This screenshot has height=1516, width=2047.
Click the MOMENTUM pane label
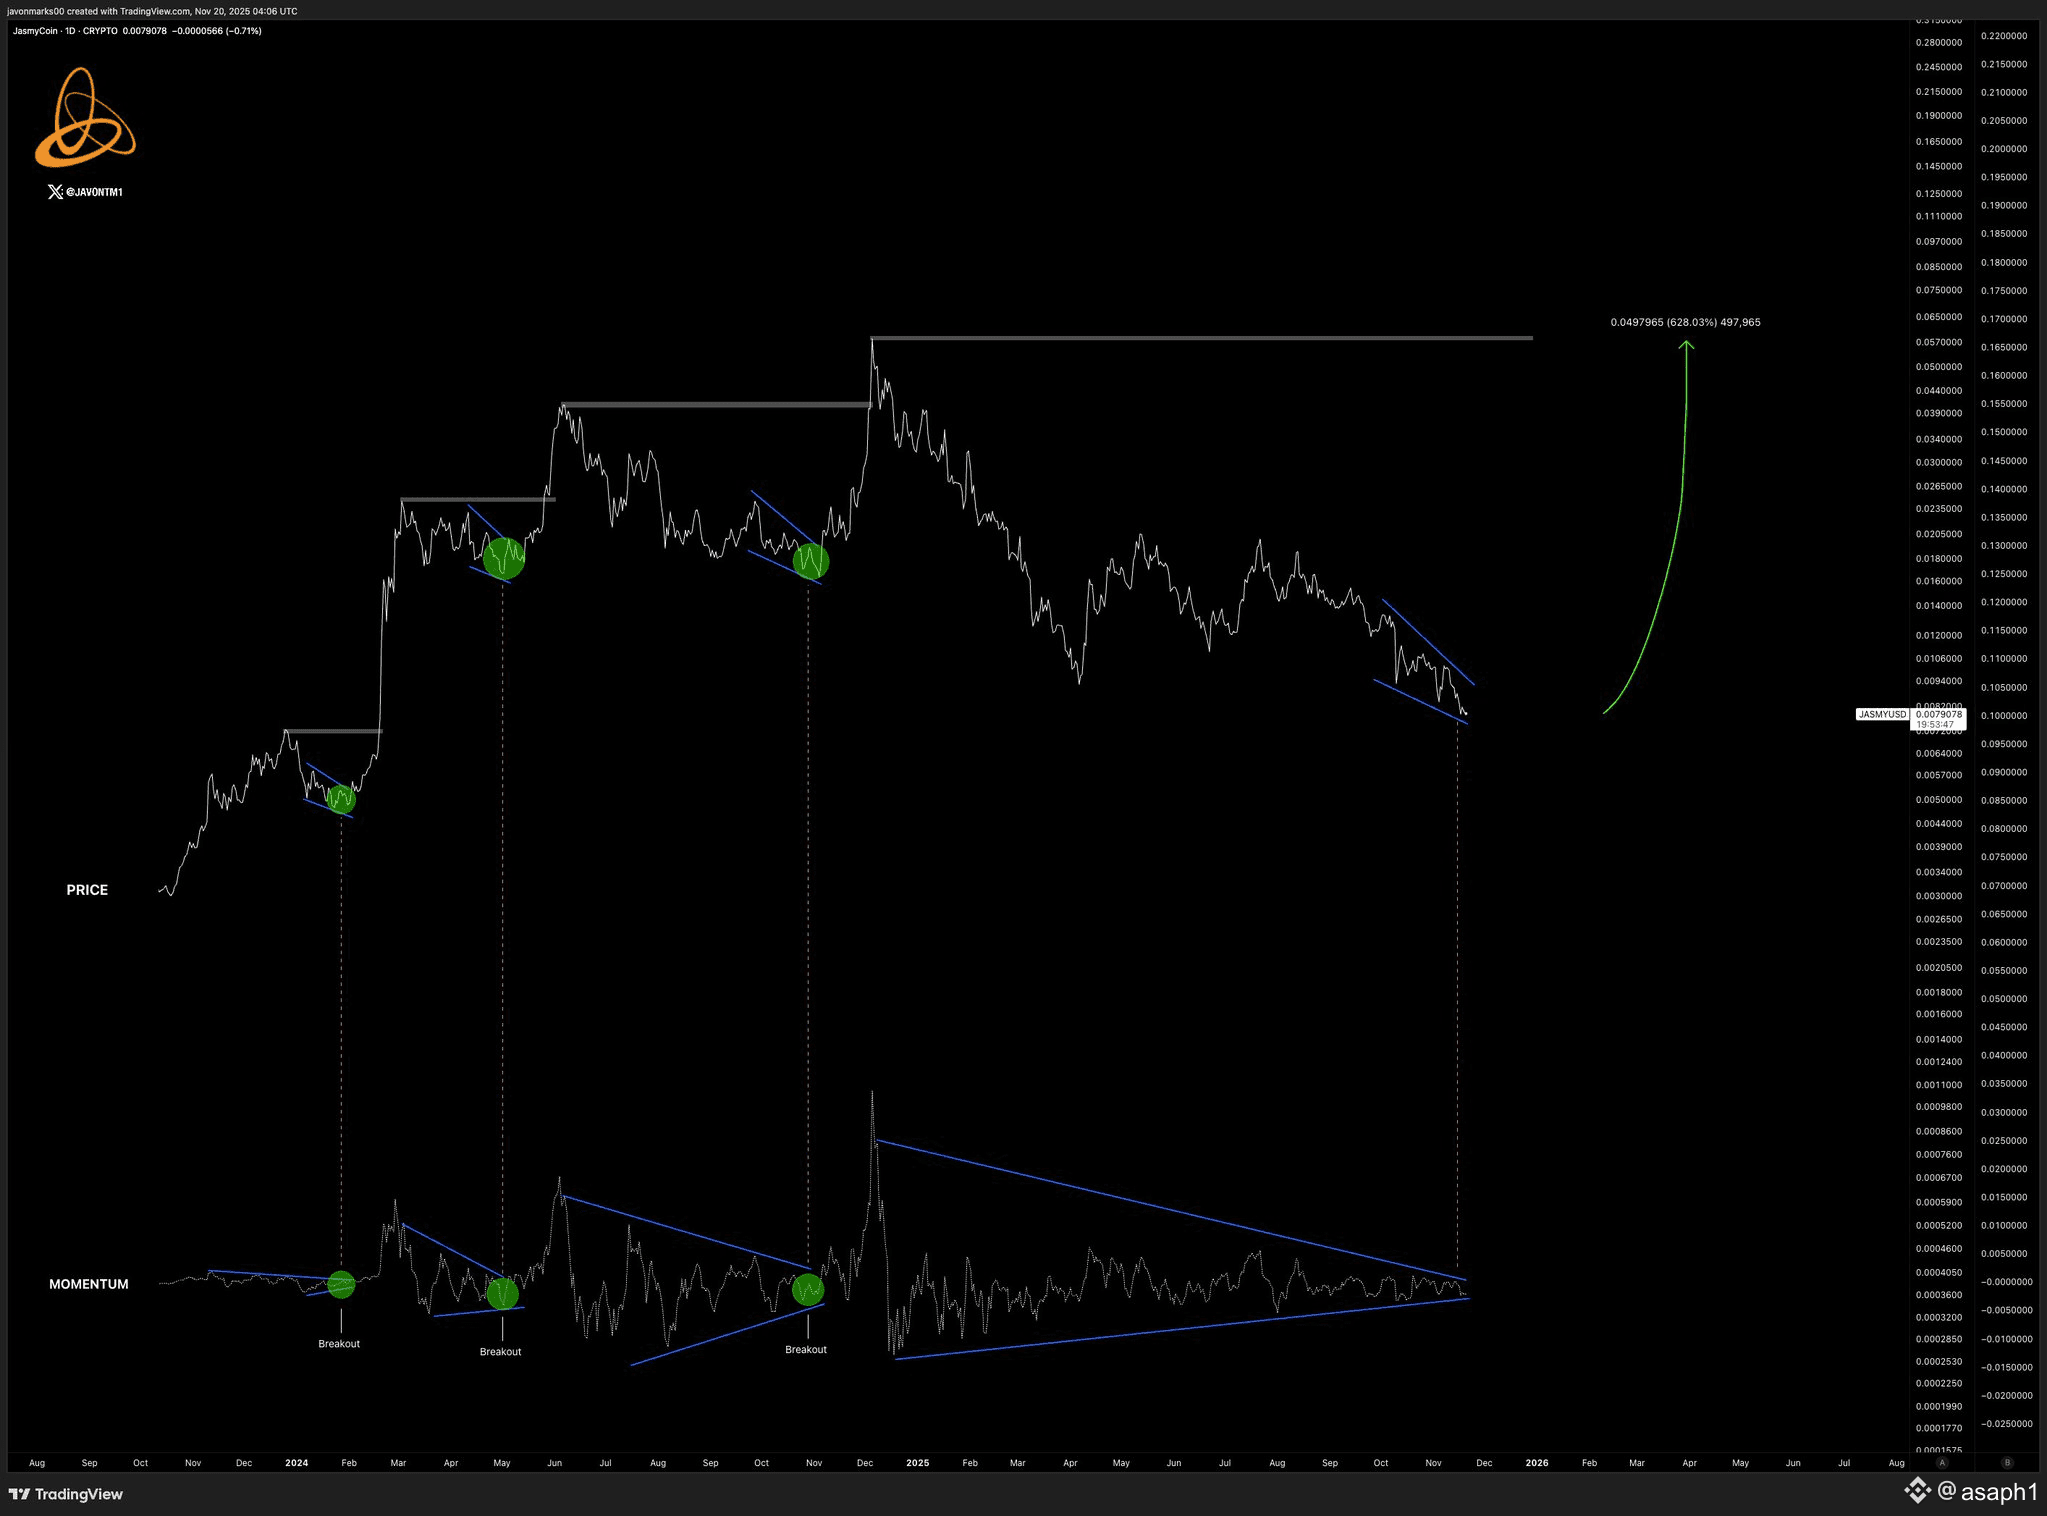click(89, 1284)
